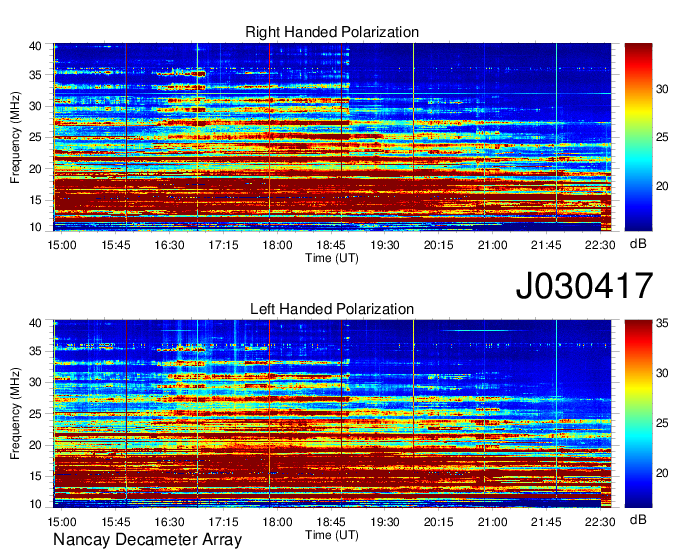Viewport: 680px width, 552px height.
Task: Click the 25 dB tick on the top colorbar
Action: pos(662,137)
